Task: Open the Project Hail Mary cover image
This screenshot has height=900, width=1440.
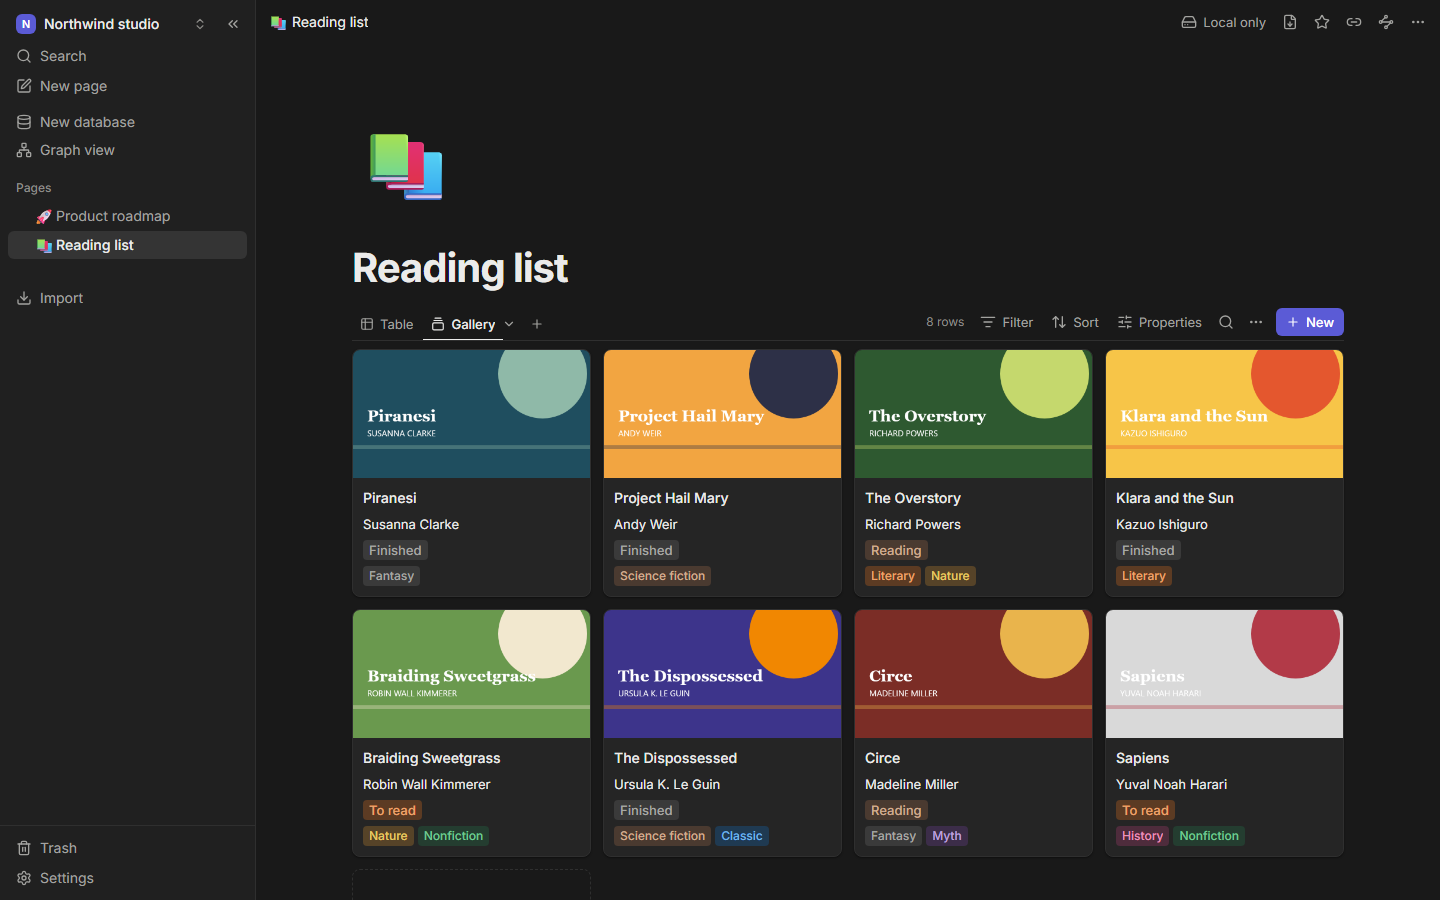Action: tap(722, 414)
